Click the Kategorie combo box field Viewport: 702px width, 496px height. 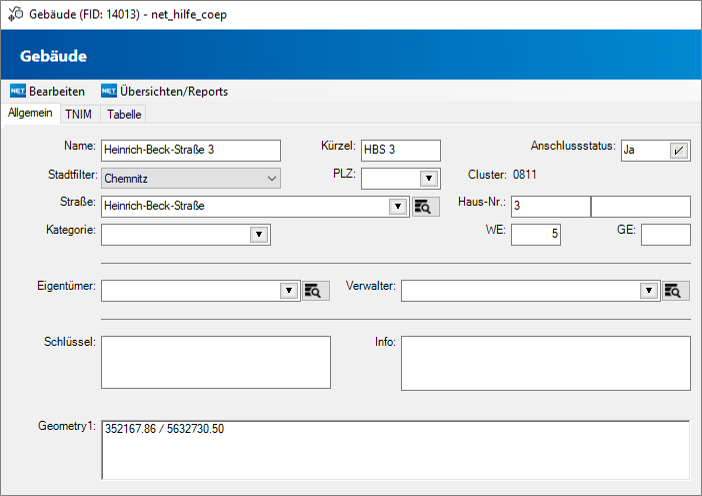point(186,235)
